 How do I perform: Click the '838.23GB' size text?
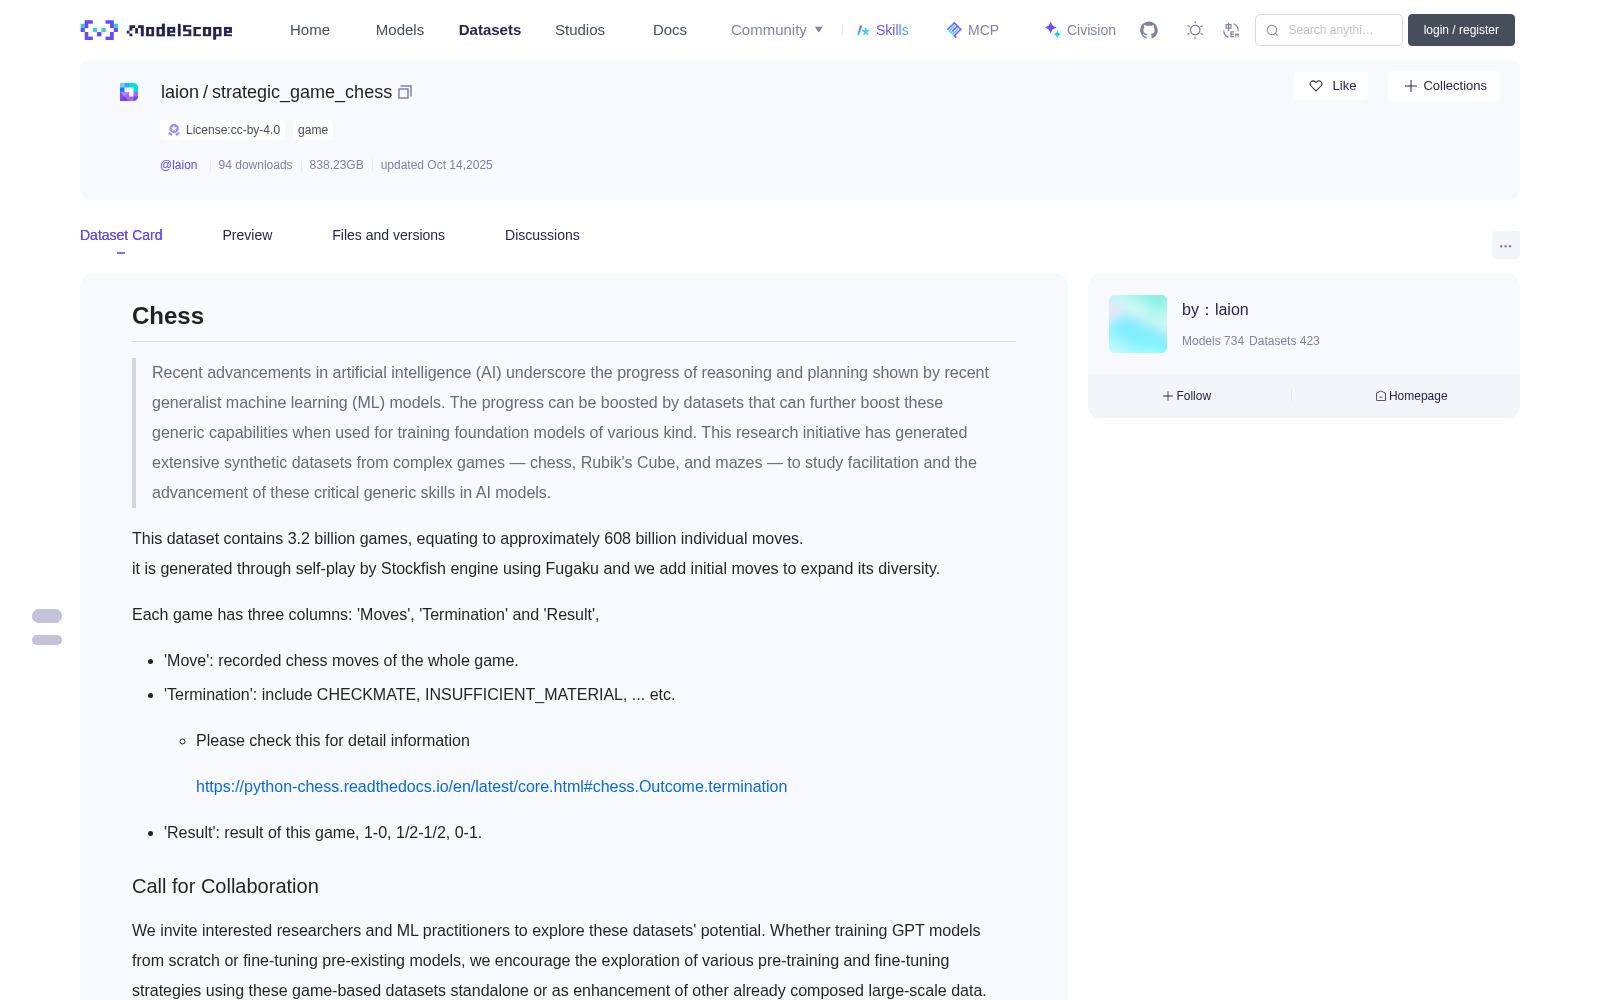point(336,165)
